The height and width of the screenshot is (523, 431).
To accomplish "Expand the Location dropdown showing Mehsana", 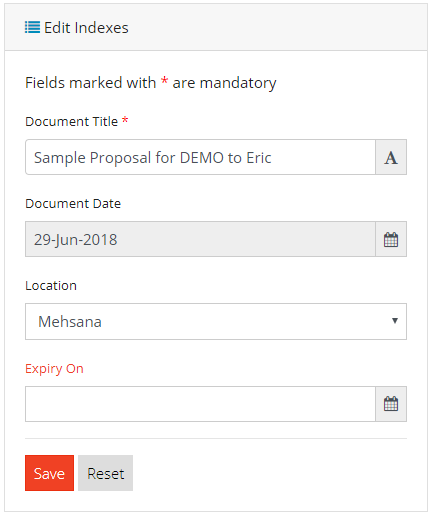I will [x=216, y=322].
